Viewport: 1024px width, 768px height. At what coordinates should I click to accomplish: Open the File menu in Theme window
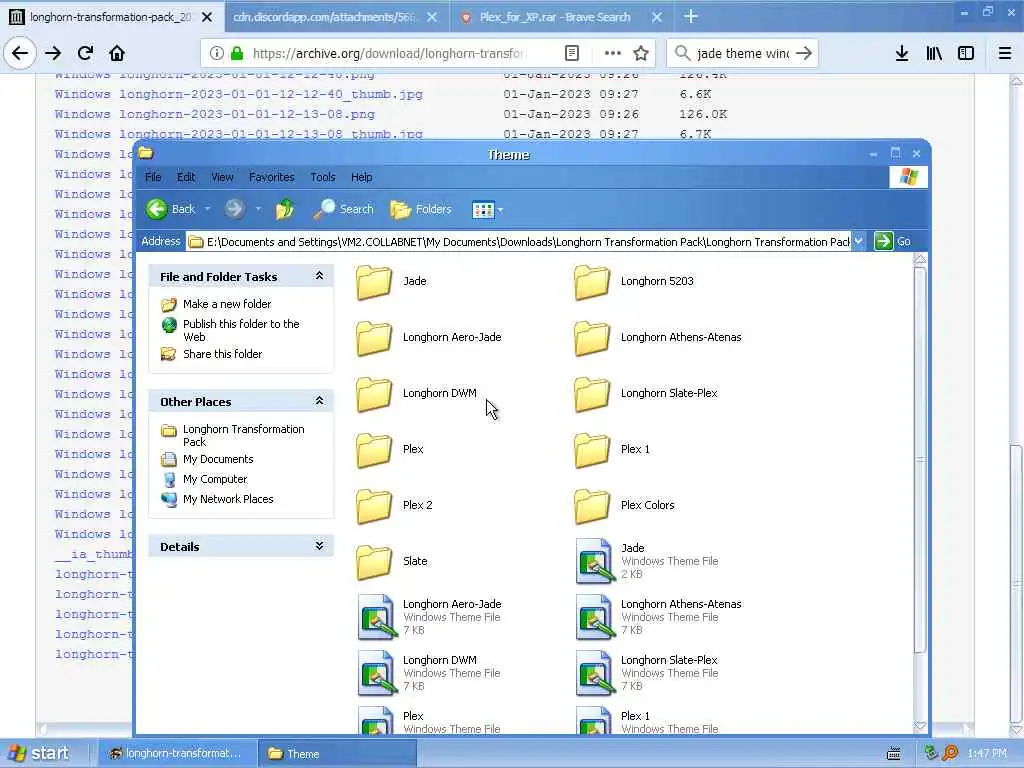[153, 177]
